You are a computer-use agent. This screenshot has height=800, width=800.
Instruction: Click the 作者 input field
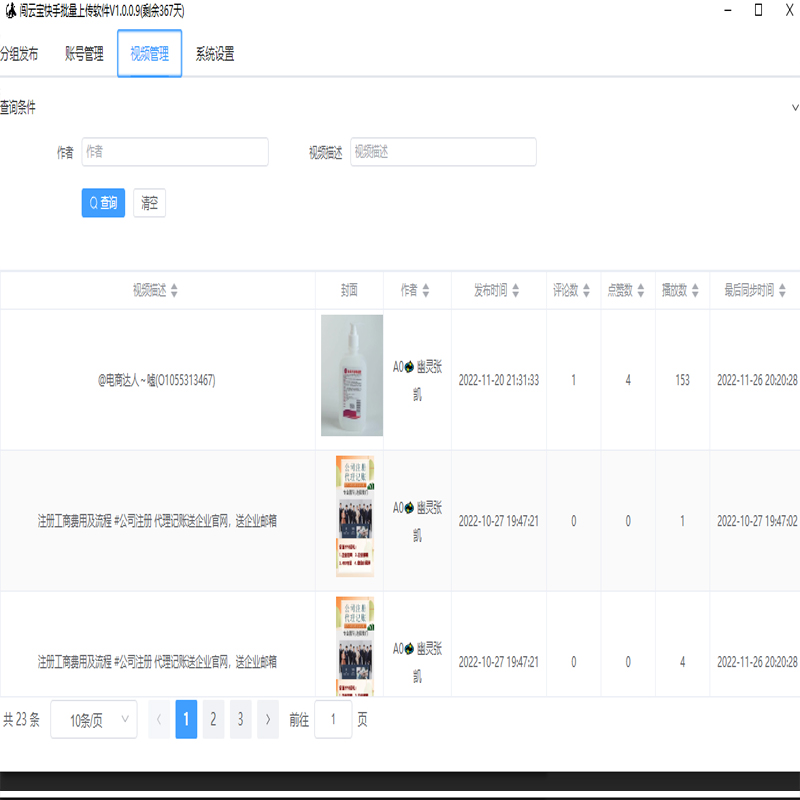pyautogui.click(x=175, y=152)
